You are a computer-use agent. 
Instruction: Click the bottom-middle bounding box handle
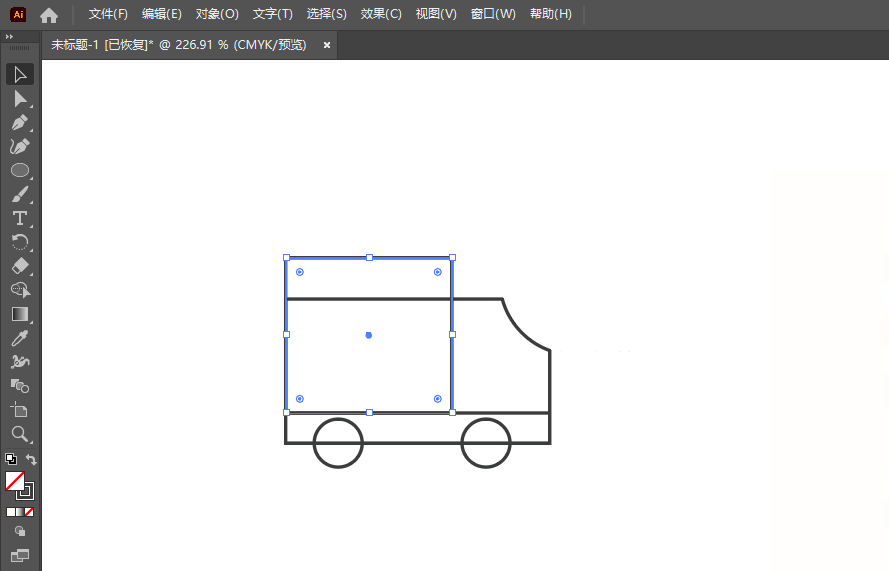pos(370,413)
